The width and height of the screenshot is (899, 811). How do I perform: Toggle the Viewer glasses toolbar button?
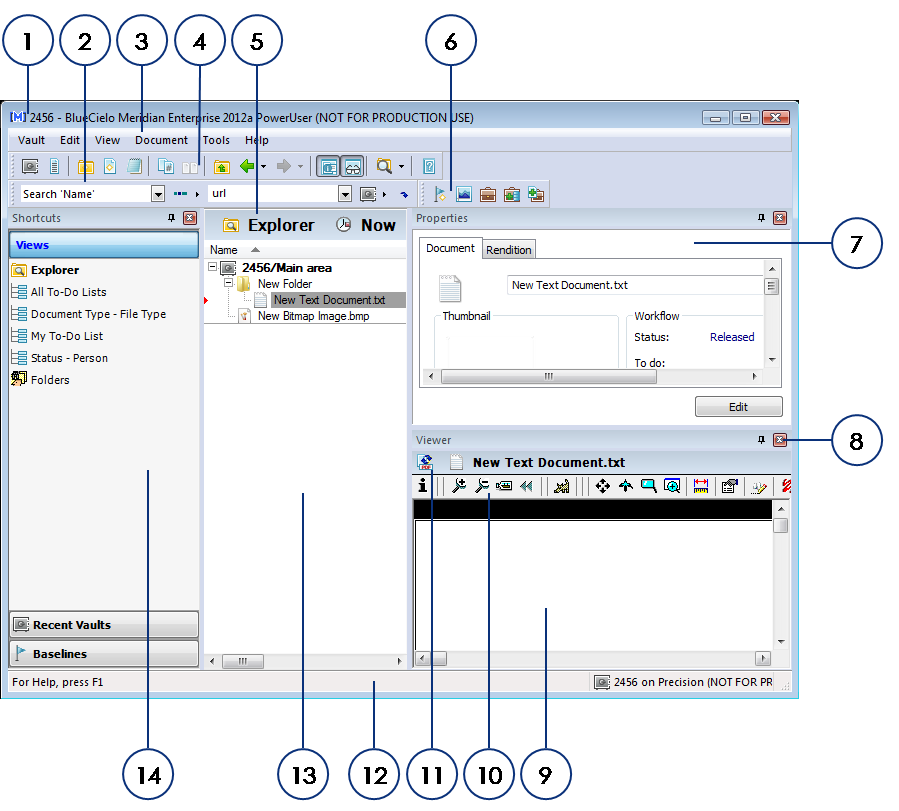click(x=353, y=167)
